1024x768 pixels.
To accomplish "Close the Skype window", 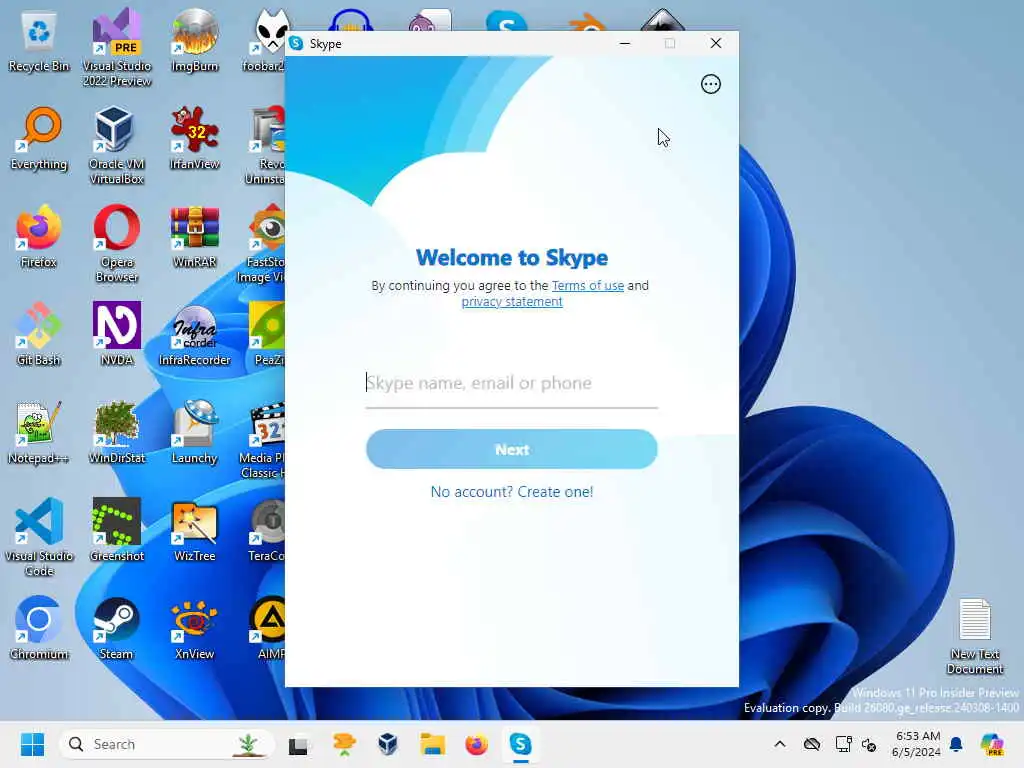I will click(x=716, y=43).
